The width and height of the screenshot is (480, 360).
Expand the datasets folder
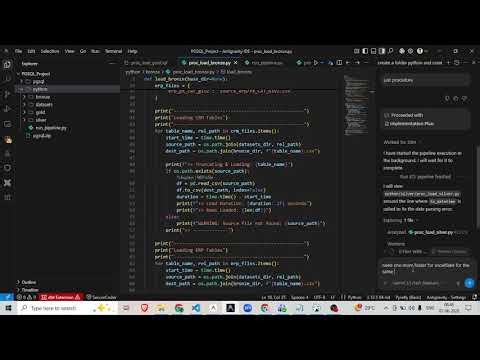click(x=44, y=104)
